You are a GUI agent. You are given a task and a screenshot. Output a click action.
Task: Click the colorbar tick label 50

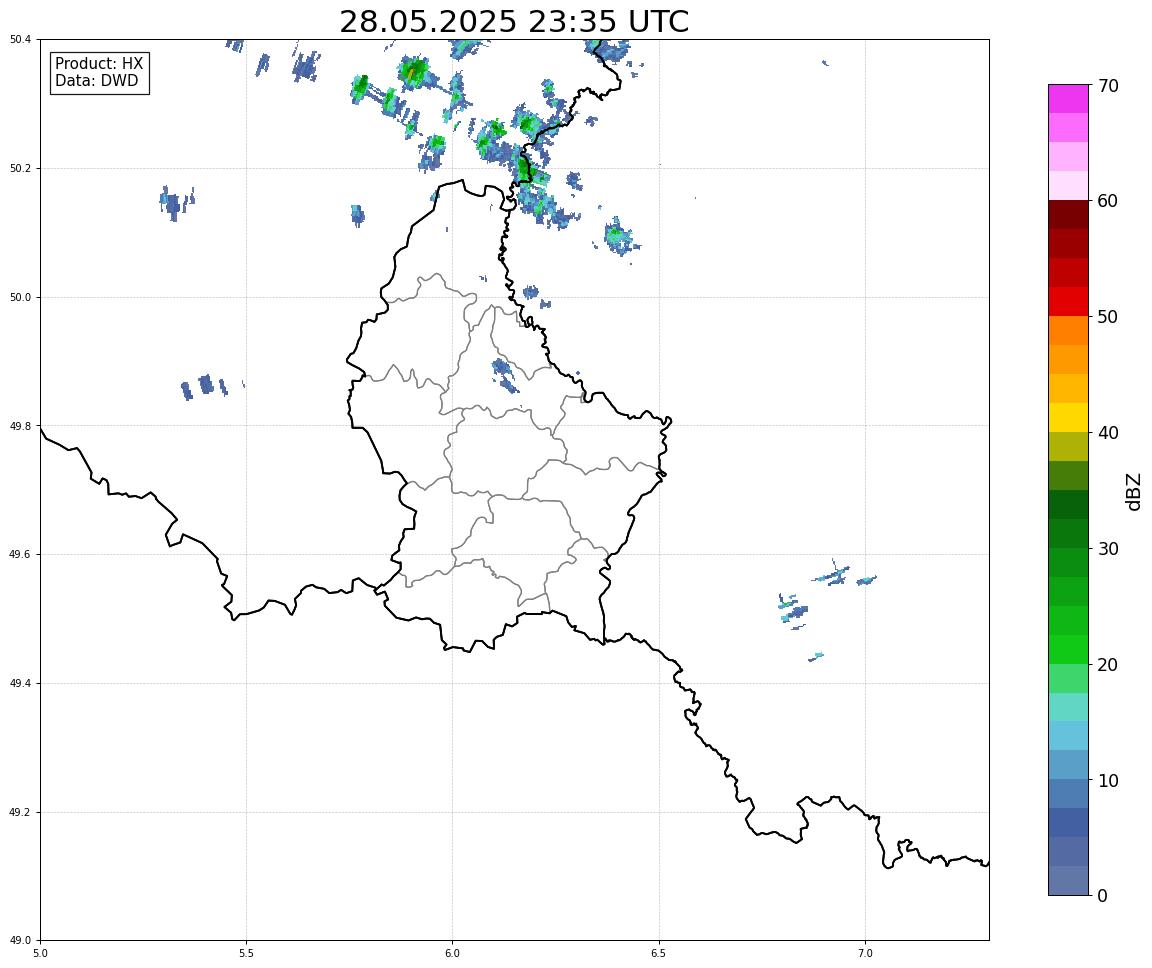1107,317
